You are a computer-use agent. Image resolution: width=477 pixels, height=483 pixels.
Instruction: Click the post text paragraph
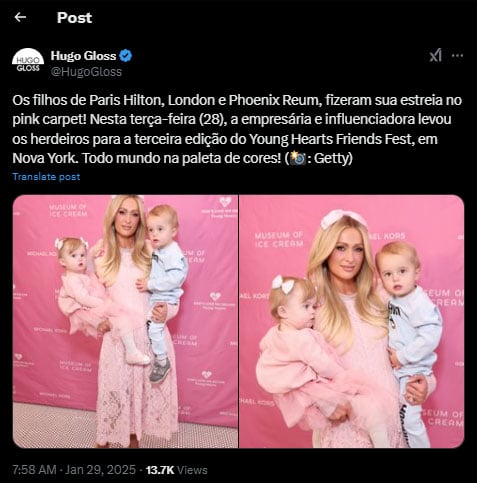pos(237,129)
